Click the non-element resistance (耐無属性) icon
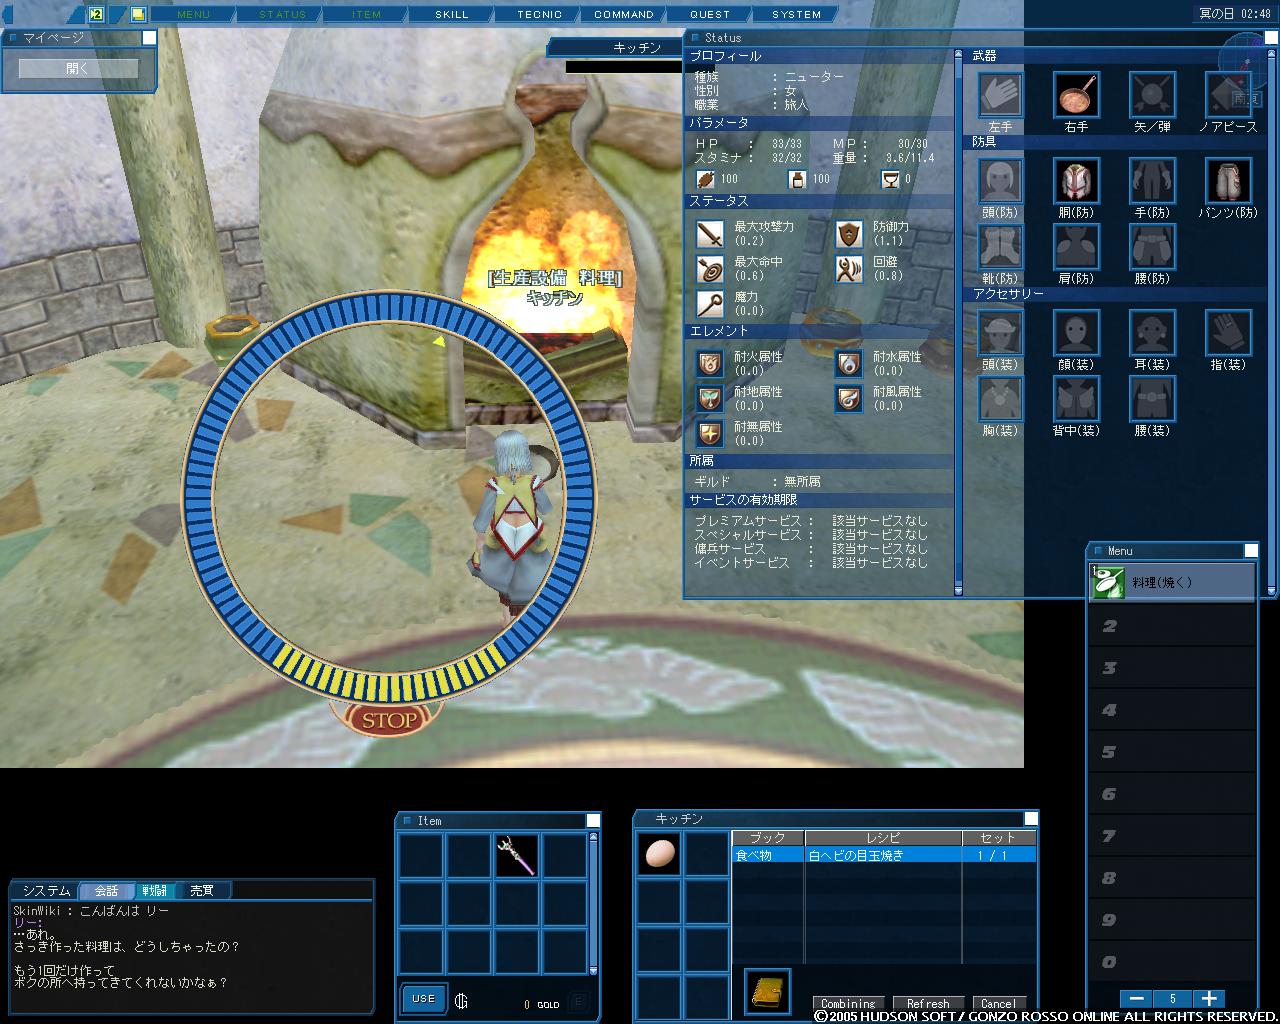The width and height of the screenshot is (1280, 1024). coord(710,434)
